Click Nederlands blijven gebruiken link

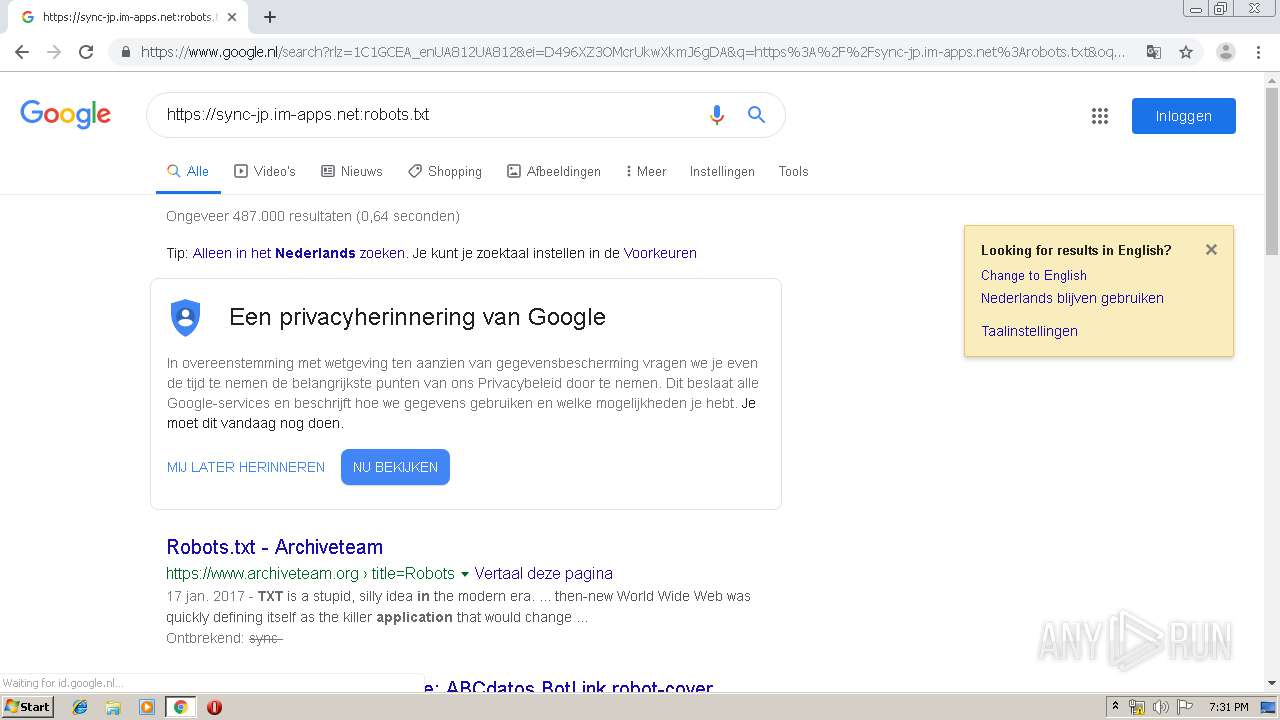[1072, 298]
